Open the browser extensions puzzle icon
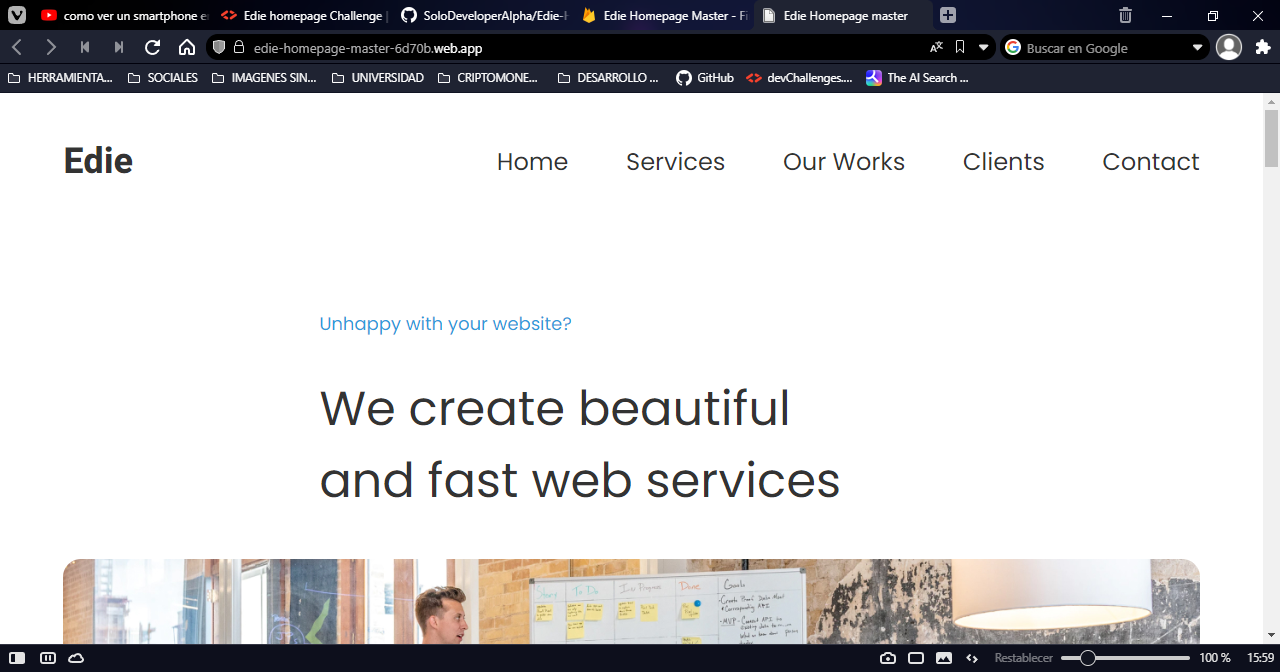The height and width of the screenshot is (672, 1280). [1263, 47]
